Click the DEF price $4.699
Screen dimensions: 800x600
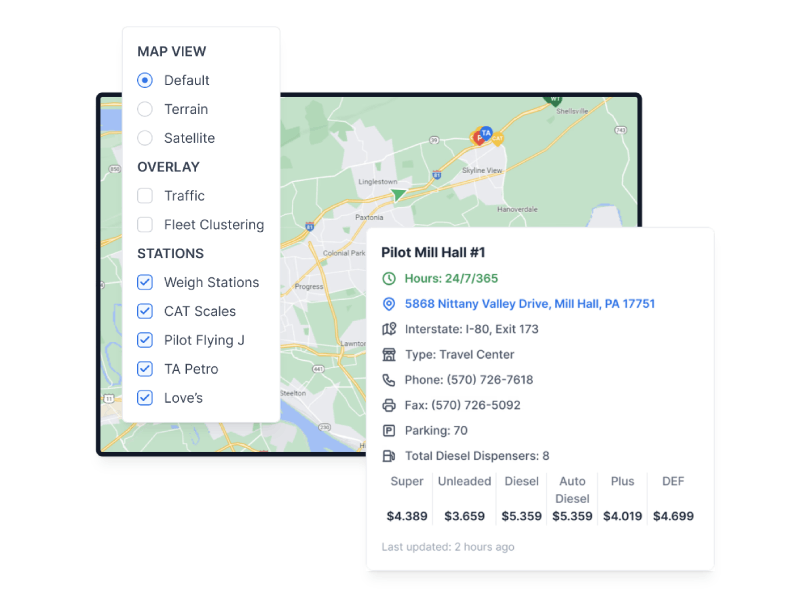pos(673,516)
